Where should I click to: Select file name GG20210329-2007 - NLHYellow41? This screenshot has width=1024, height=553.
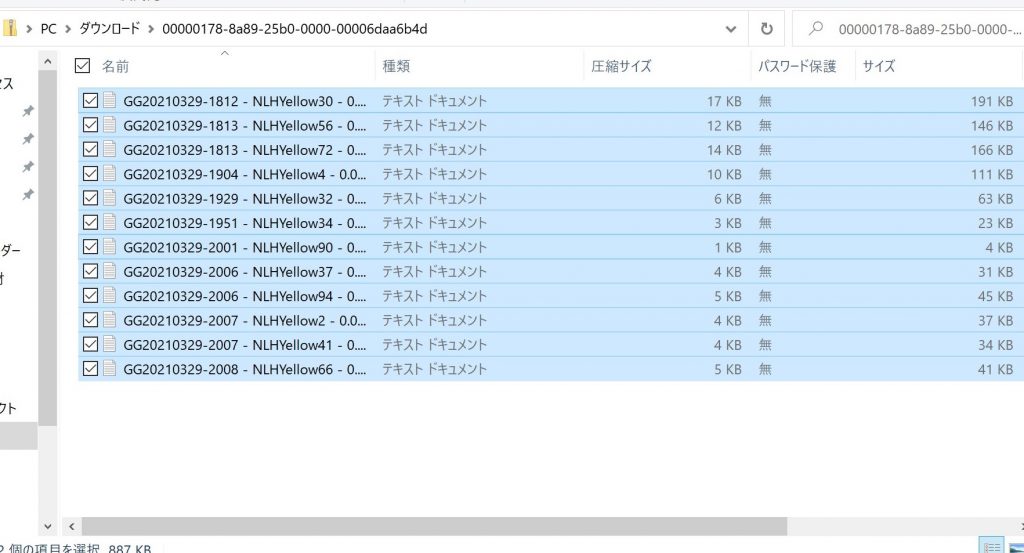(245, 345)
